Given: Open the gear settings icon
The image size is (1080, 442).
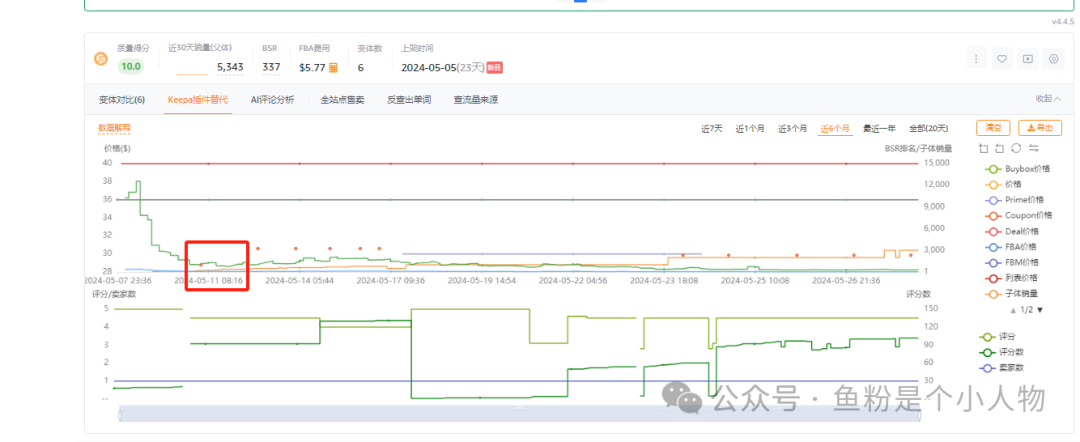Looking at the screenshot, I should pos(1053,59).
